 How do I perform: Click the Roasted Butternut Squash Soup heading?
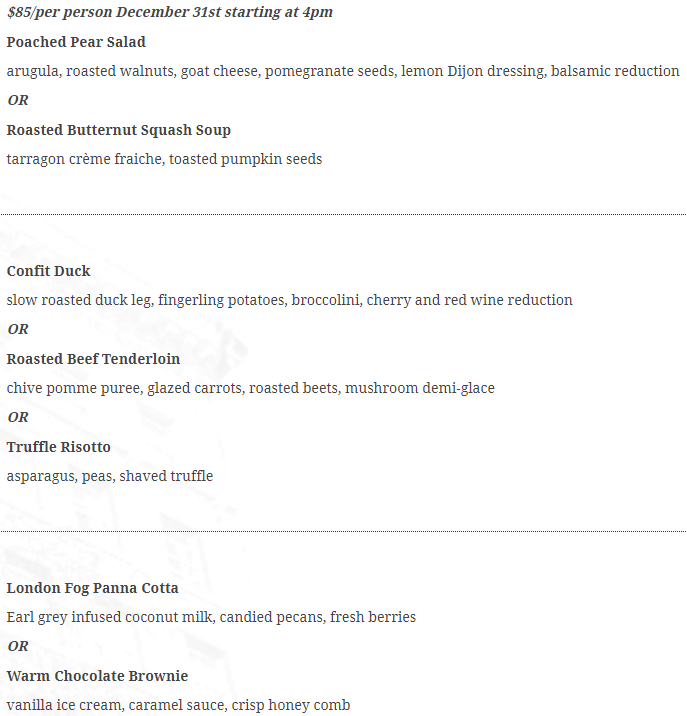118,130
